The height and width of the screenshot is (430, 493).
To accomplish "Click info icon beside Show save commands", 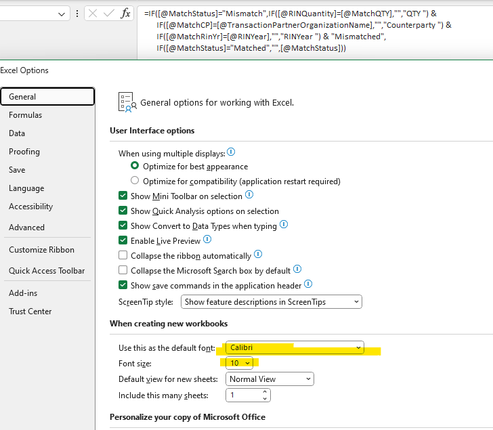I will click(308, 284).
